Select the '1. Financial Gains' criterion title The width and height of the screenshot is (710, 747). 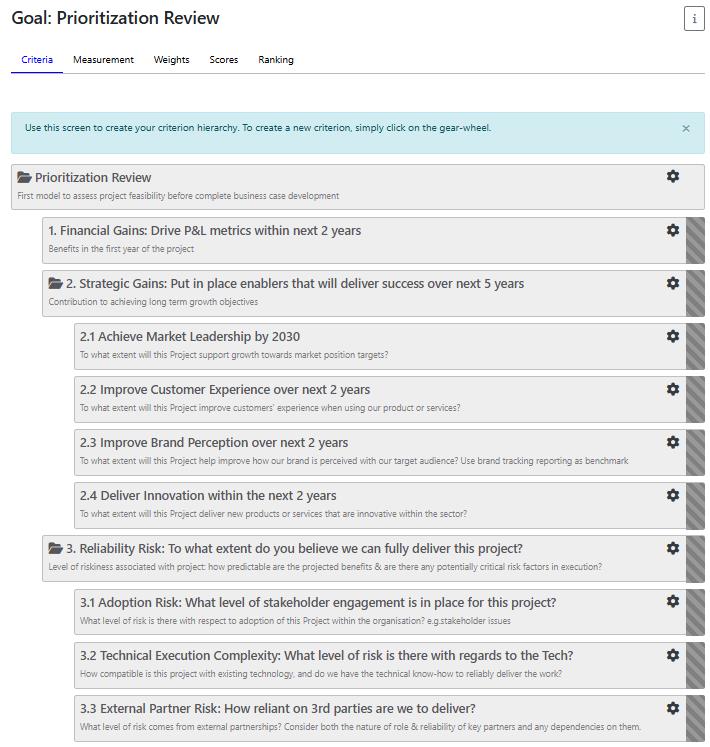pyautogui.click(x=204, y=231)
